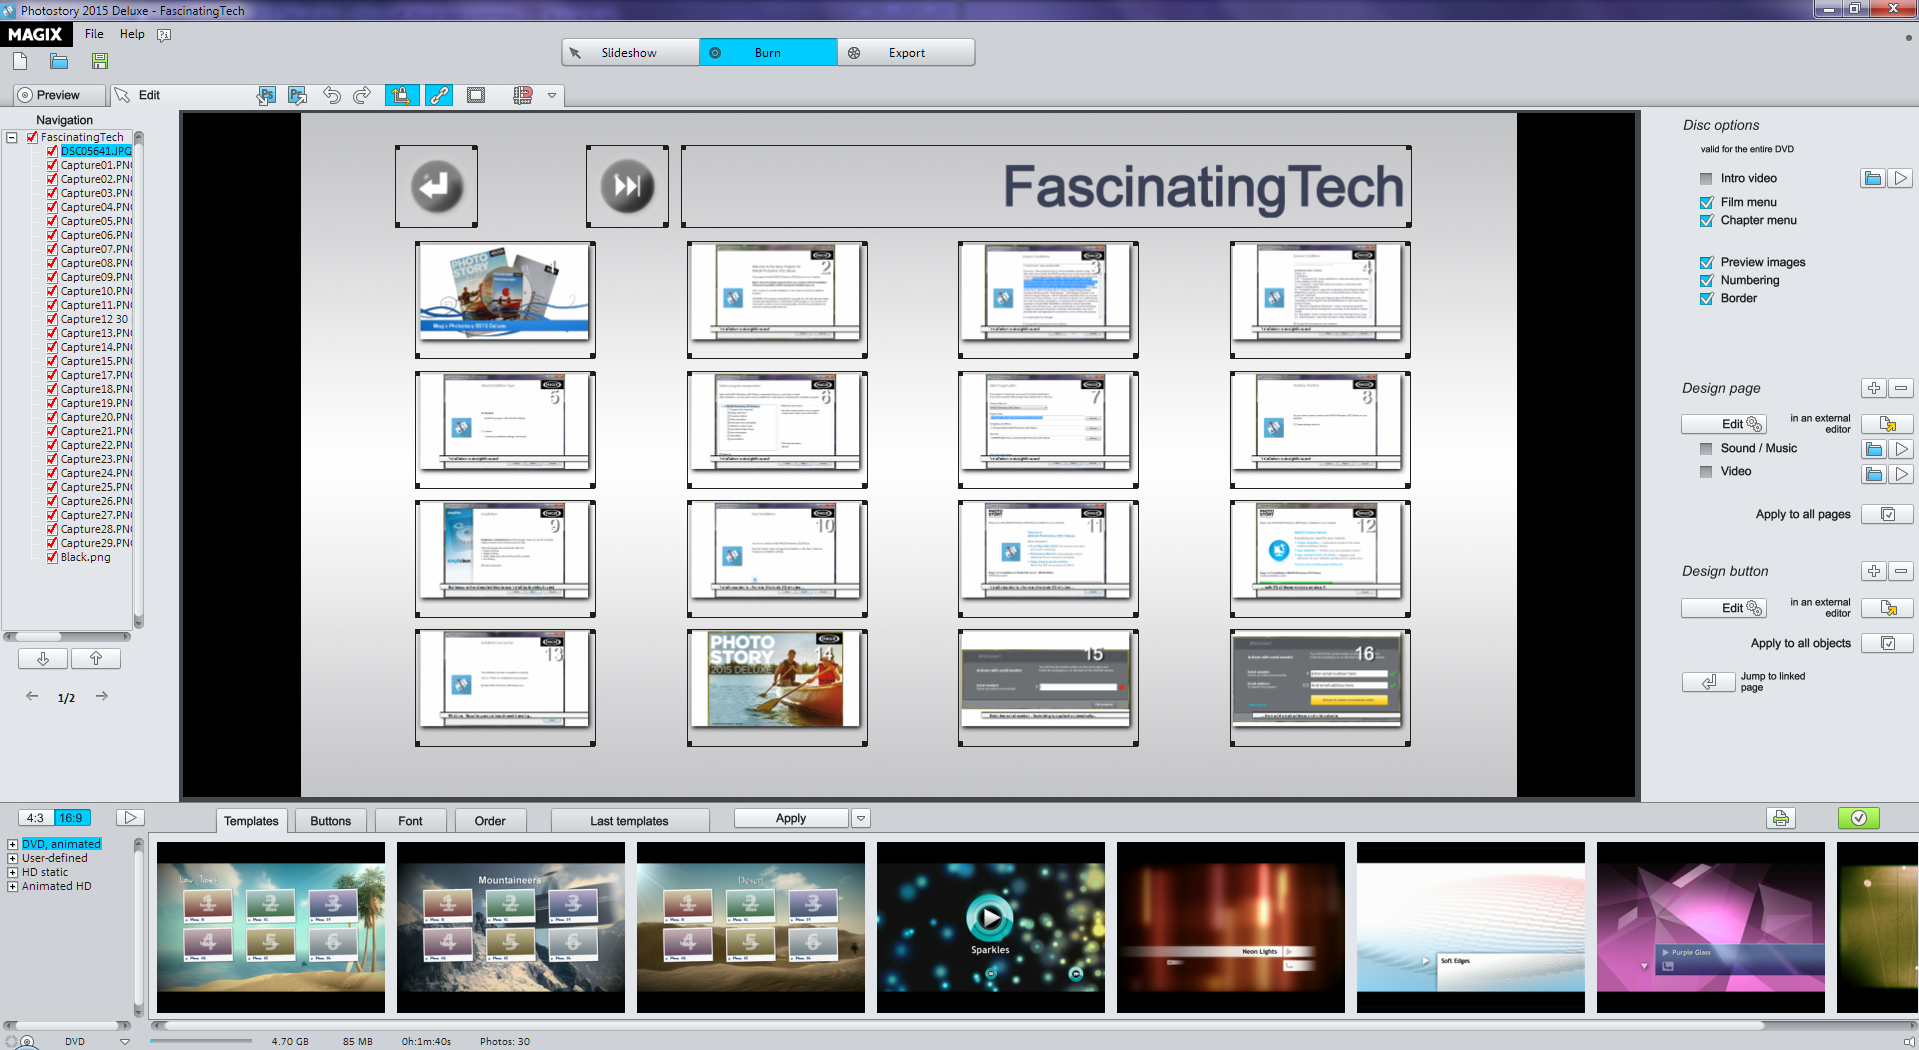Screen dimensions: 1919x1050
Task: Play the intro video preview
Action: (x=1901, y=178)
